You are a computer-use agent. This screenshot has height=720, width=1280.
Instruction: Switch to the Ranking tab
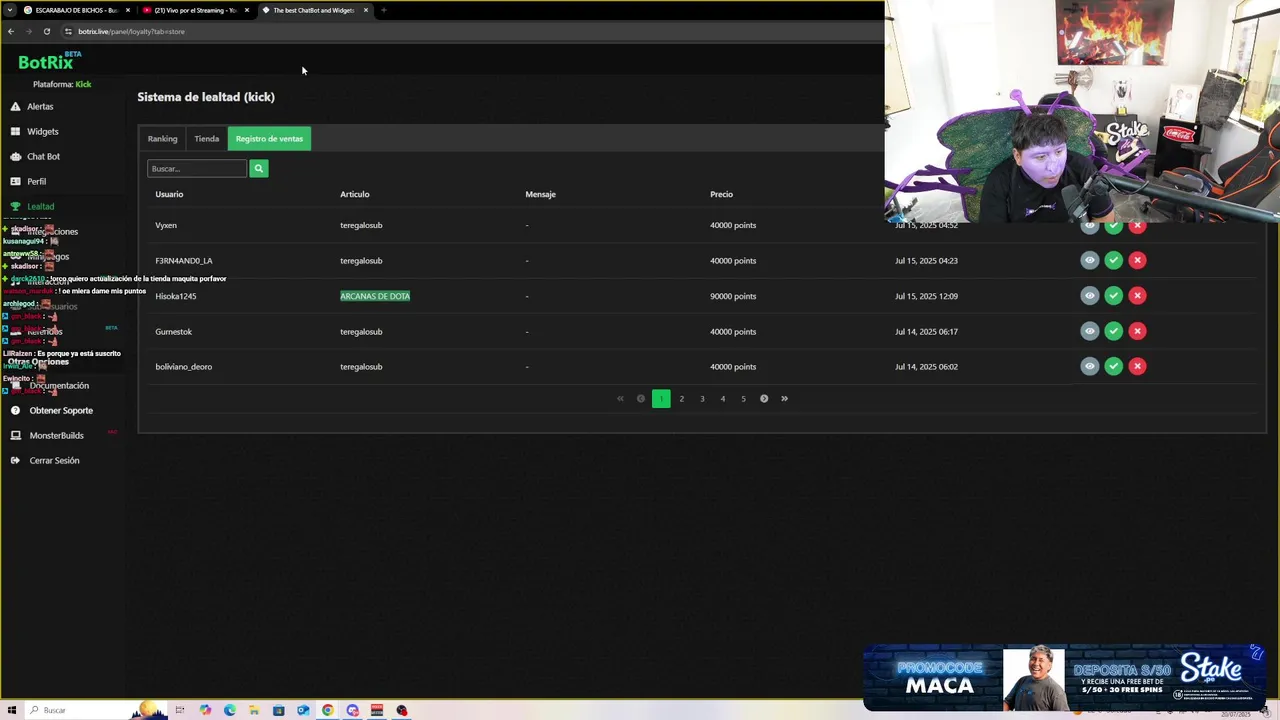coord(162,139)
